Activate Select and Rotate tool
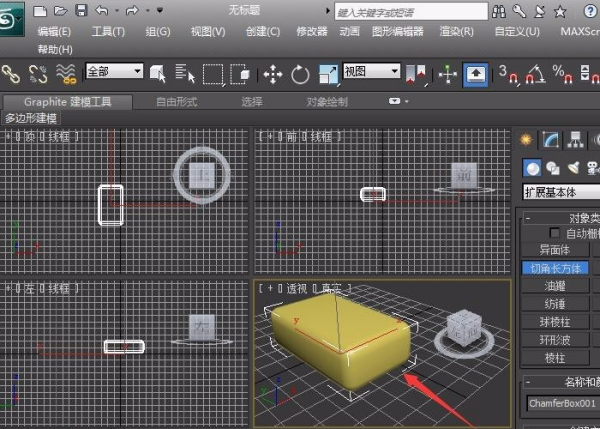Image resolution: width=600 pixels, height=429 pixels. 300,74
